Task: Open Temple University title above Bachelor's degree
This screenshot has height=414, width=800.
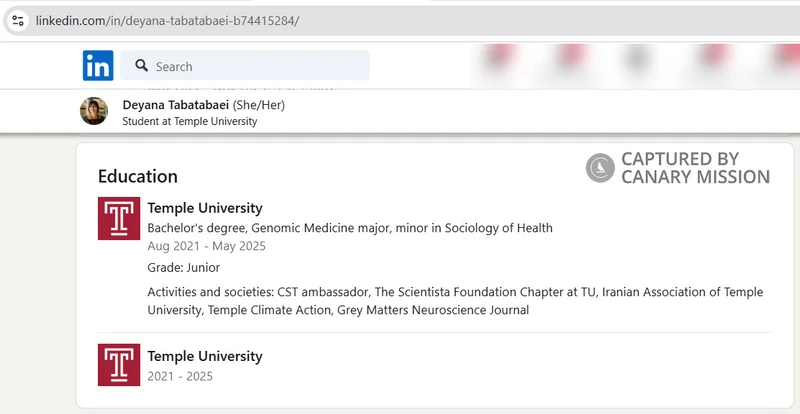Action: pos(205,208)
